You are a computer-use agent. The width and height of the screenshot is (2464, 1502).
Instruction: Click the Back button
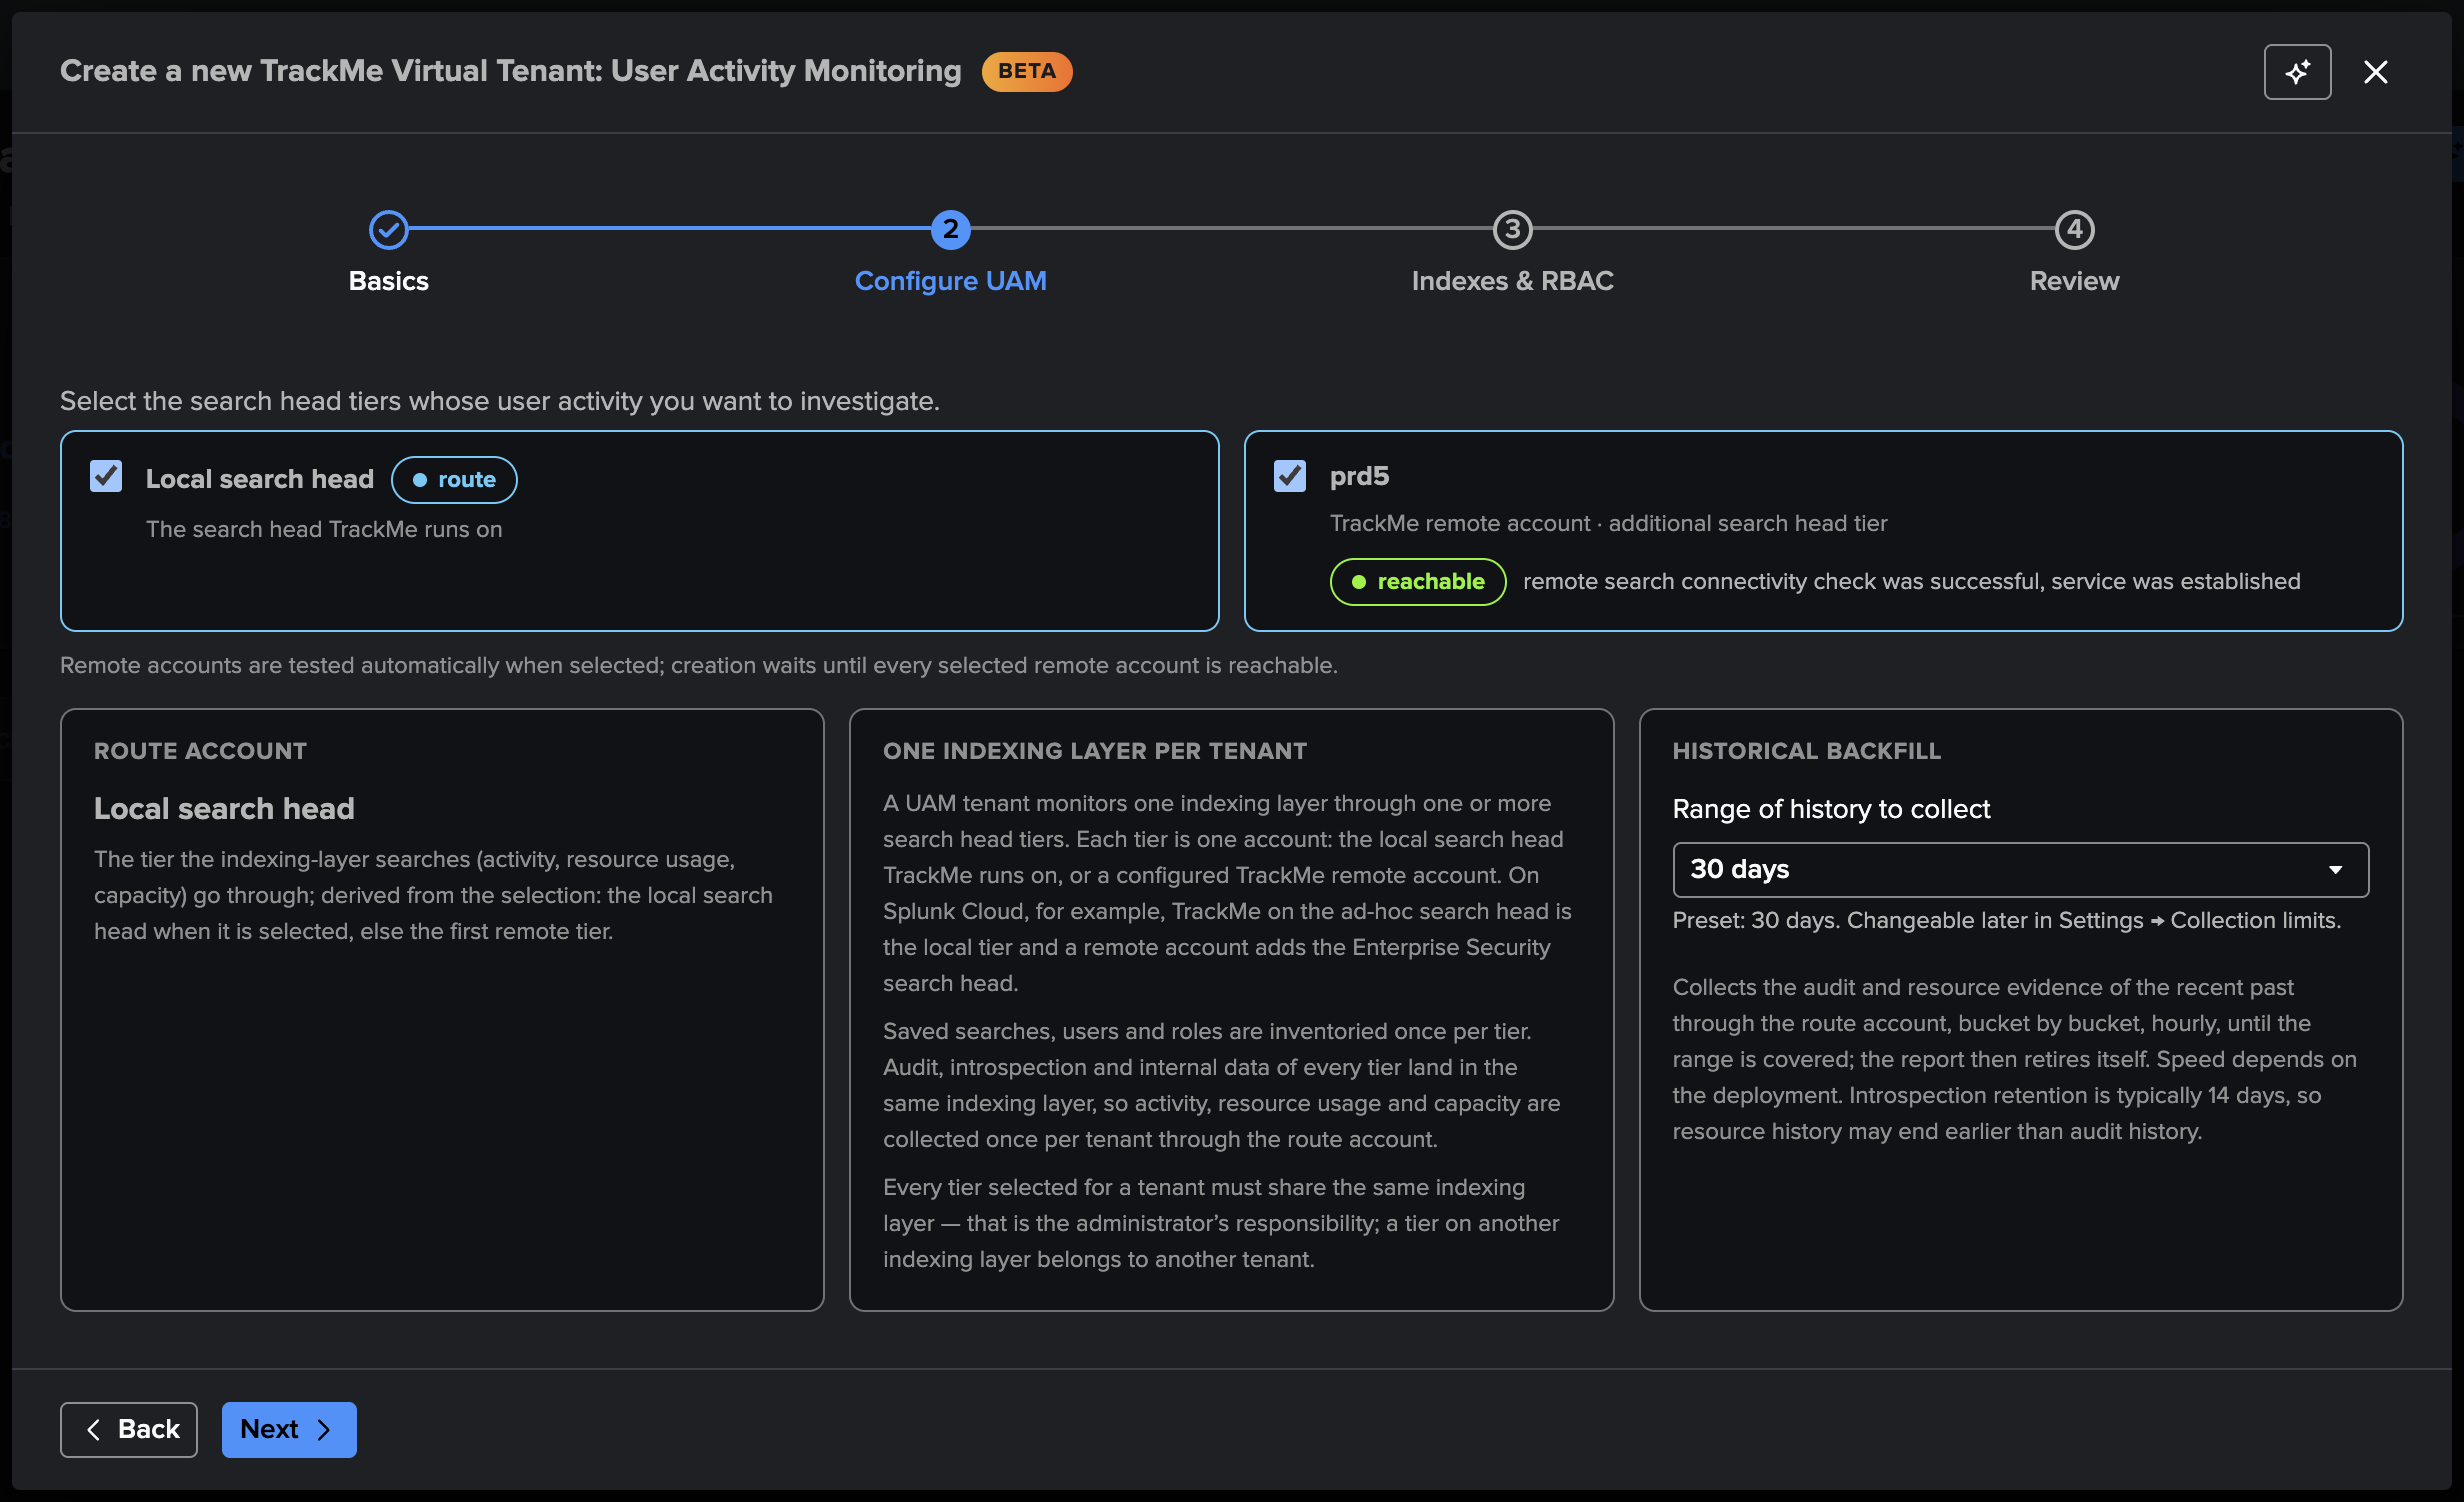129,1430
